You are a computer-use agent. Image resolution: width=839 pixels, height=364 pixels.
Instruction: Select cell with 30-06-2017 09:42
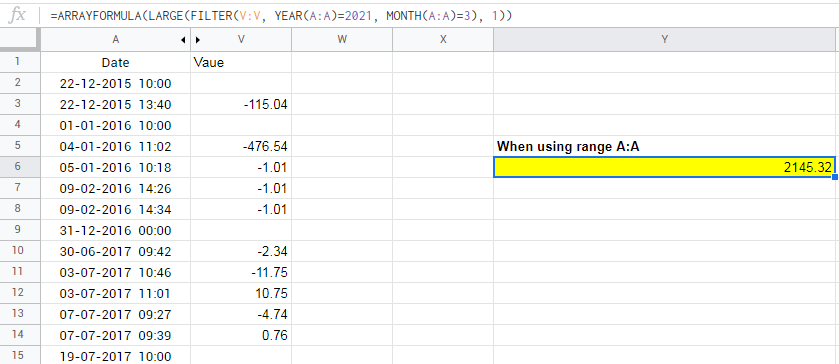pyautogui.click(x=116, y=251)
